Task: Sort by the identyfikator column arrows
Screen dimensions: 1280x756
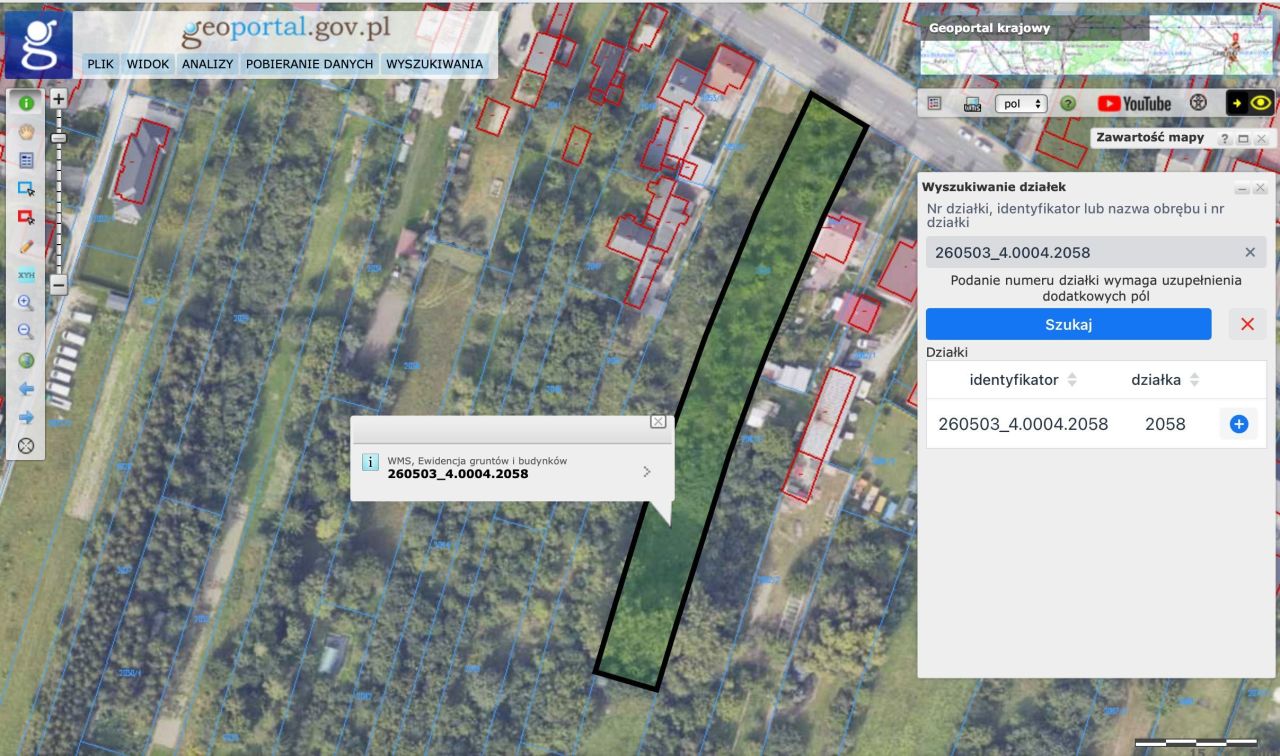Action: (1071, 379)
